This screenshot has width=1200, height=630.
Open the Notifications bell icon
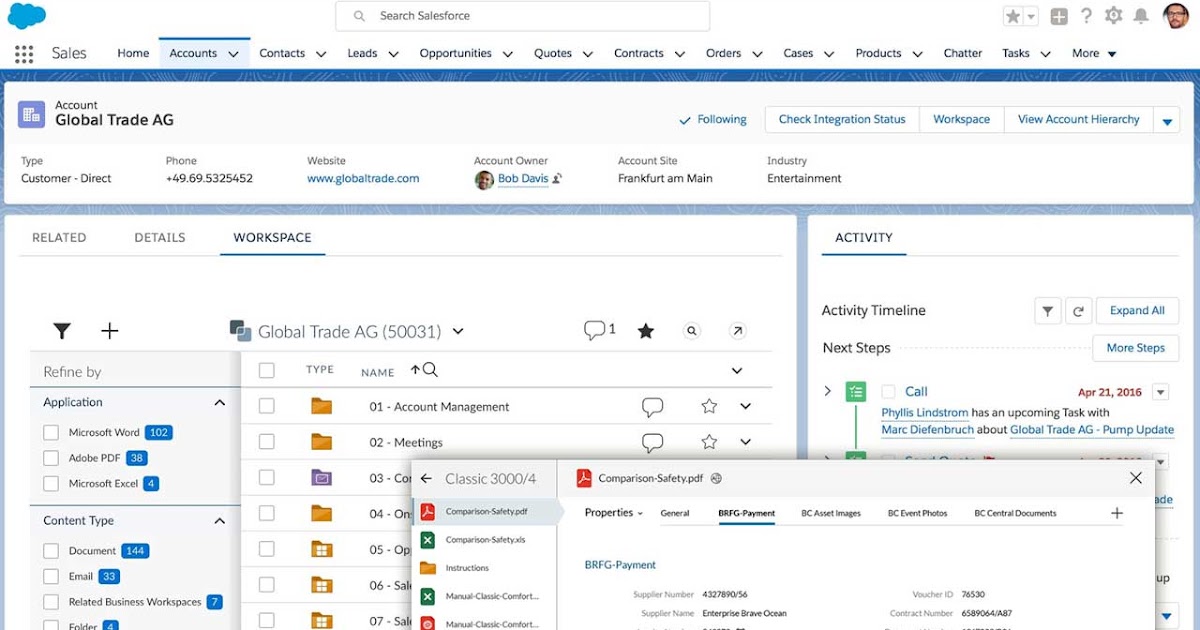pyautogui.click(x=1141, y=16)
